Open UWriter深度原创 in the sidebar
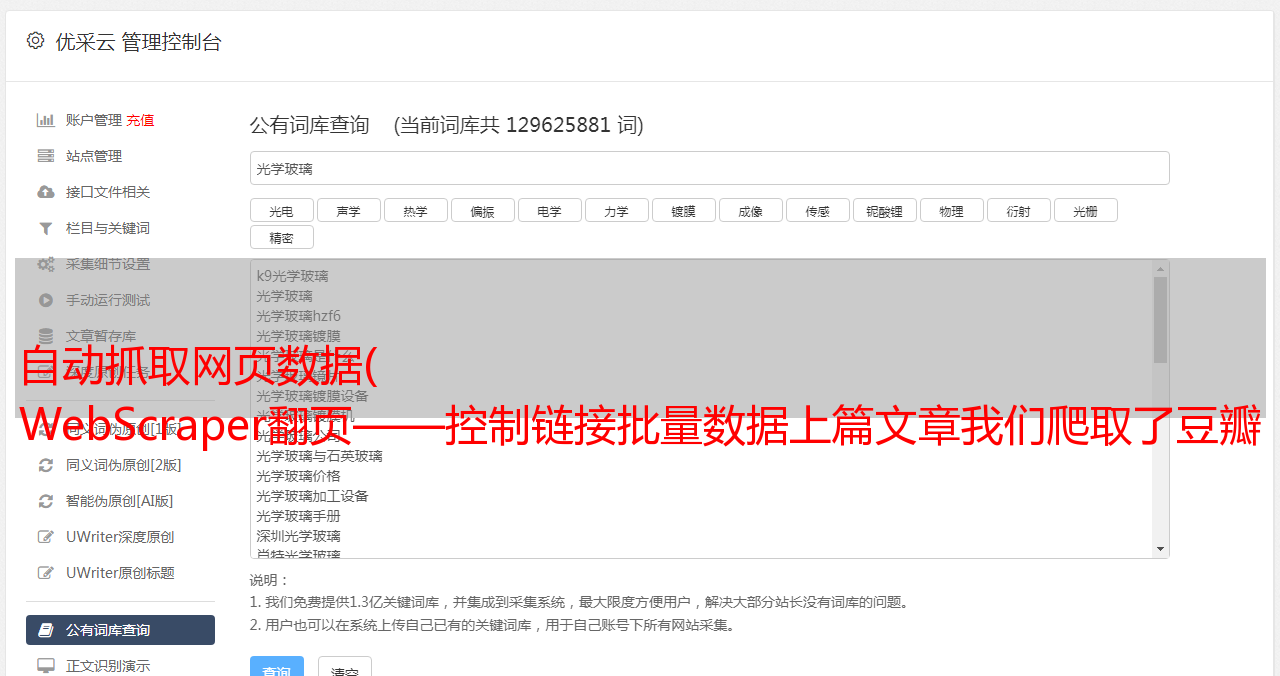Viewport: 1280px width, 676px height. click(120, 537)
